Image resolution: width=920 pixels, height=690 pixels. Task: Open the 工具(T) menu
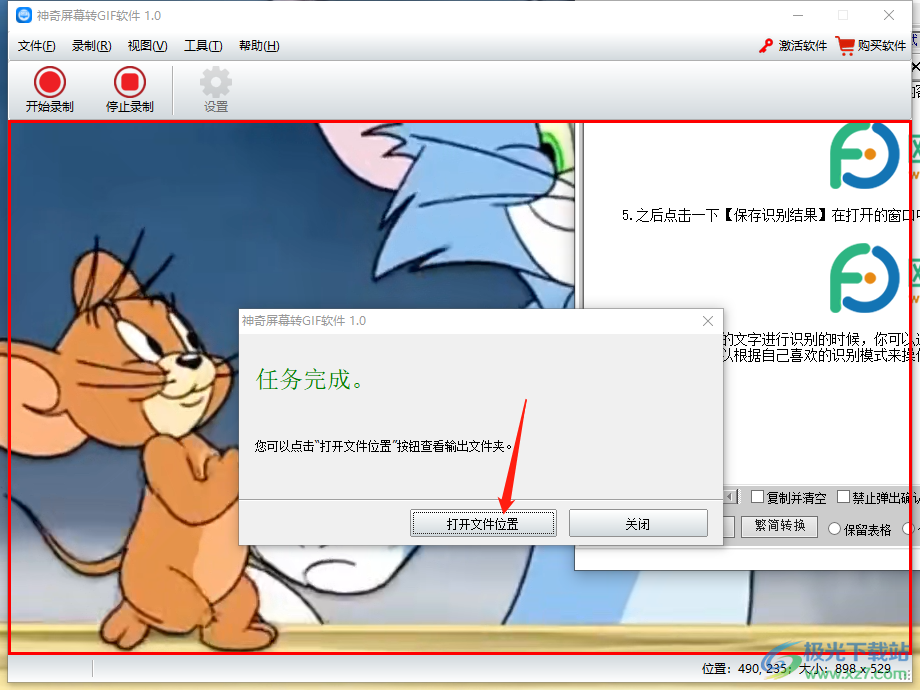(203, 46)
